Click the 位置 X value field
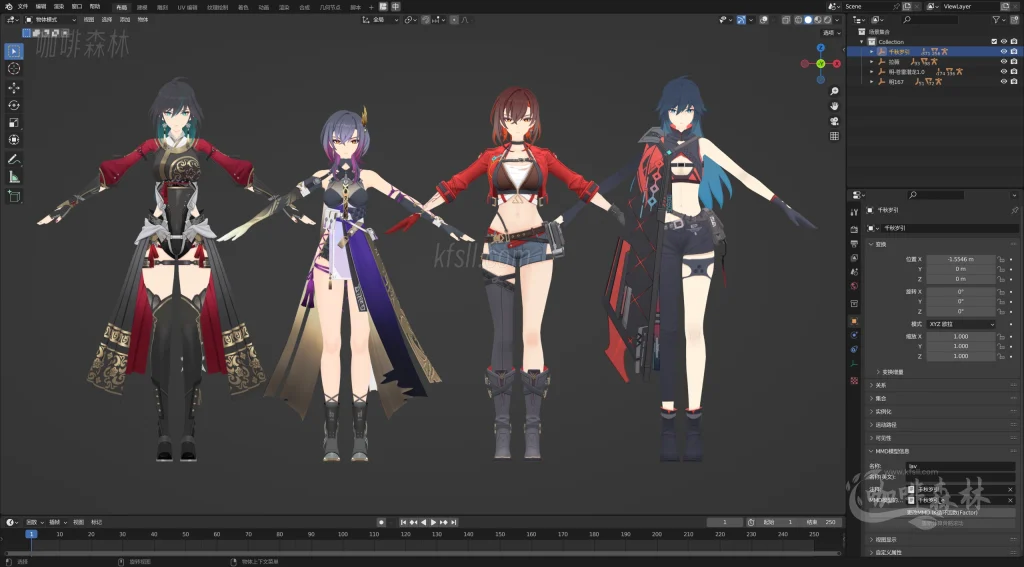Screen dimensions: 1024x567 click(x=960, y=259)
